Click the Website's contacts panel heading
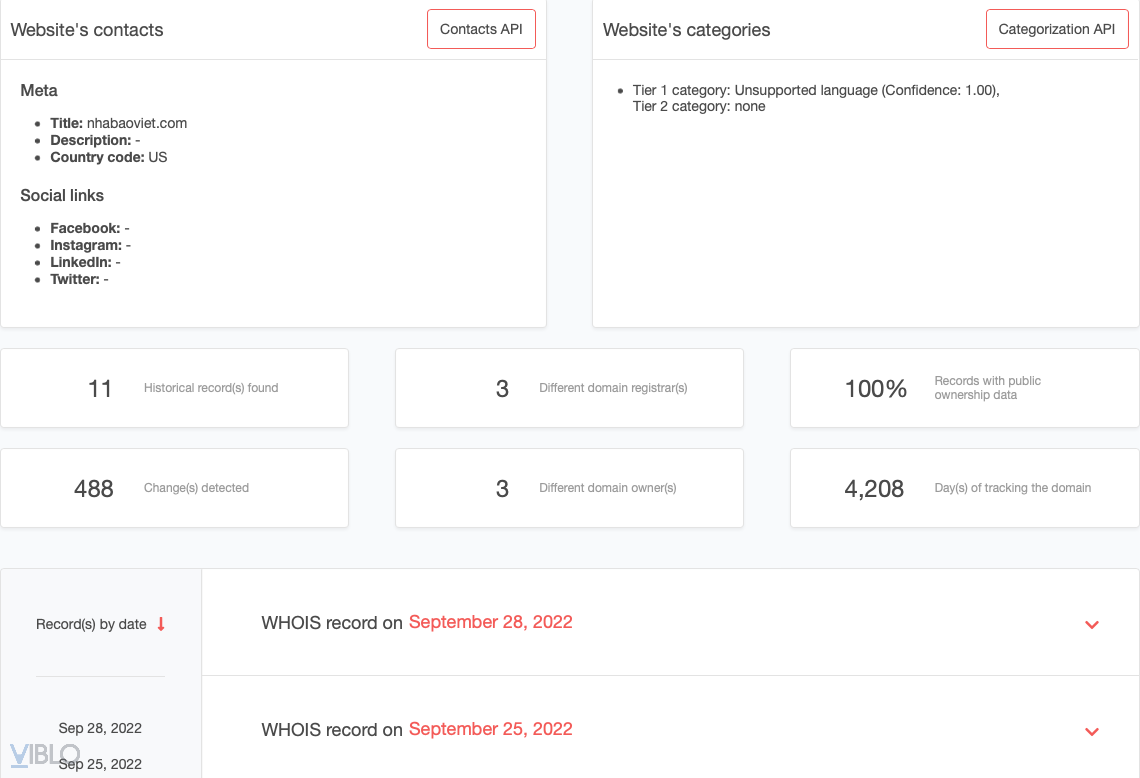 pyautogui.click(x=87, y=30)
